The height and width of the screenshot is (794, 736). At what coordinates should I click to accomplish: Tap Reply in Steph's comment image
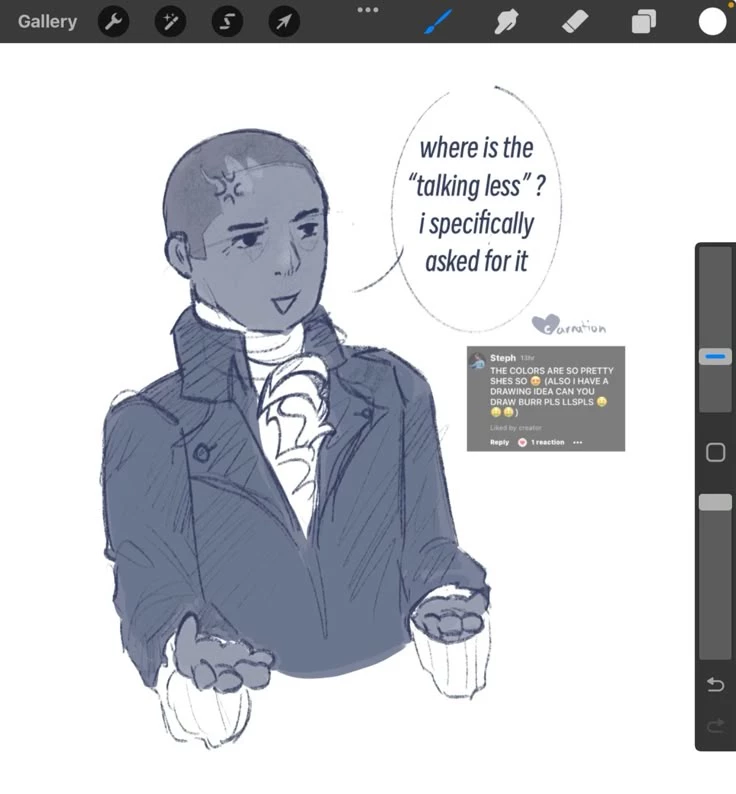click(499, 442)
